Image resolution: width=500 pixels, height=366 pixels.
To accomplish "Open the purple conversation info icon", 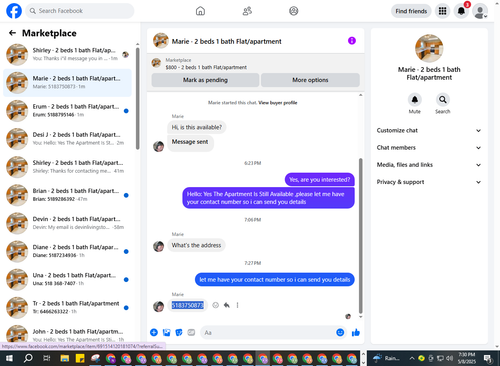I will click(352, 41).
